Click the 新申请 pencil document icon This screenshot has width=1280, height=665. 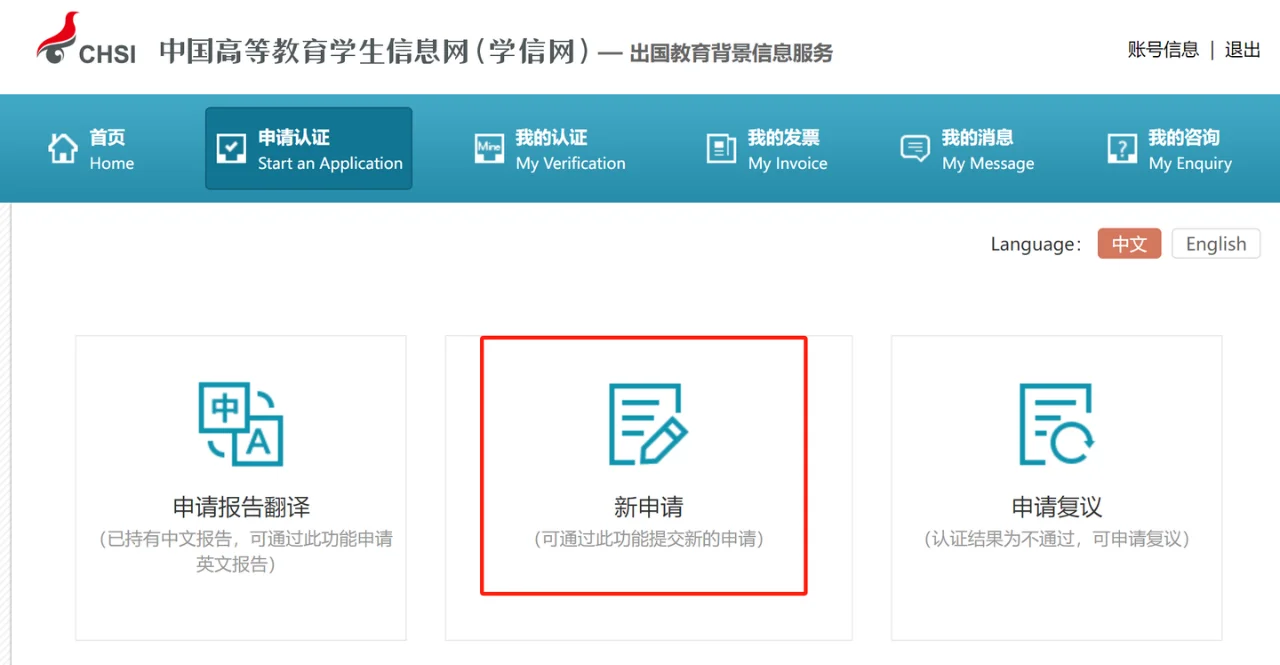pos(648,424)
